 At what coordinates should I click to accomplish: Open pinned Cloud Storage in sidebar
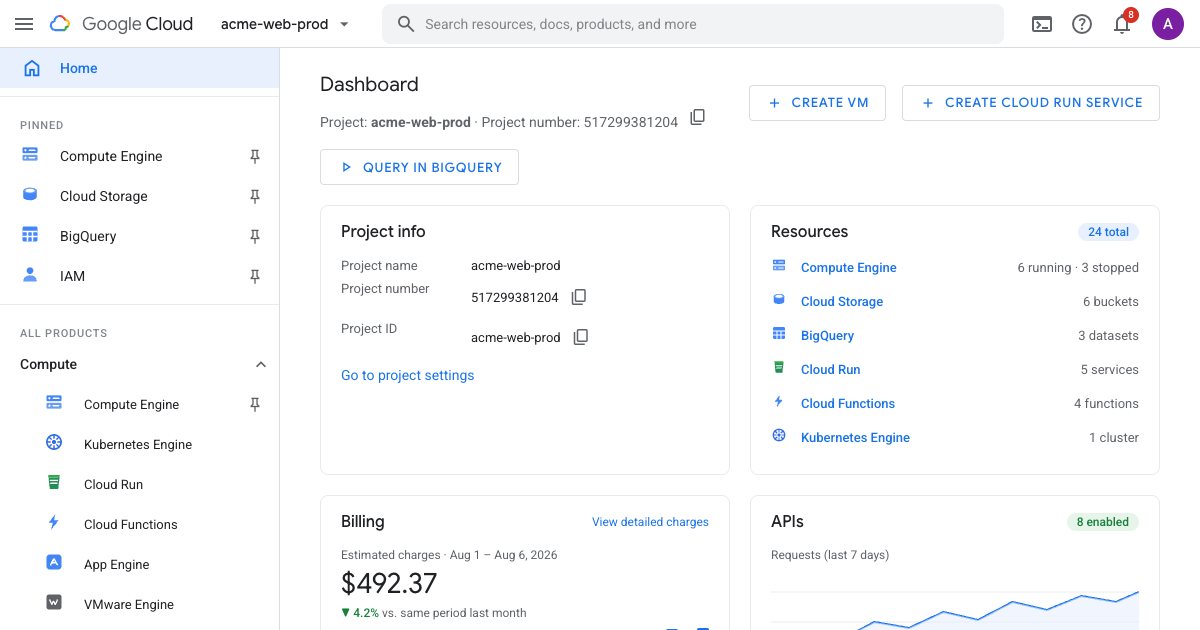[x=140, y=196]
